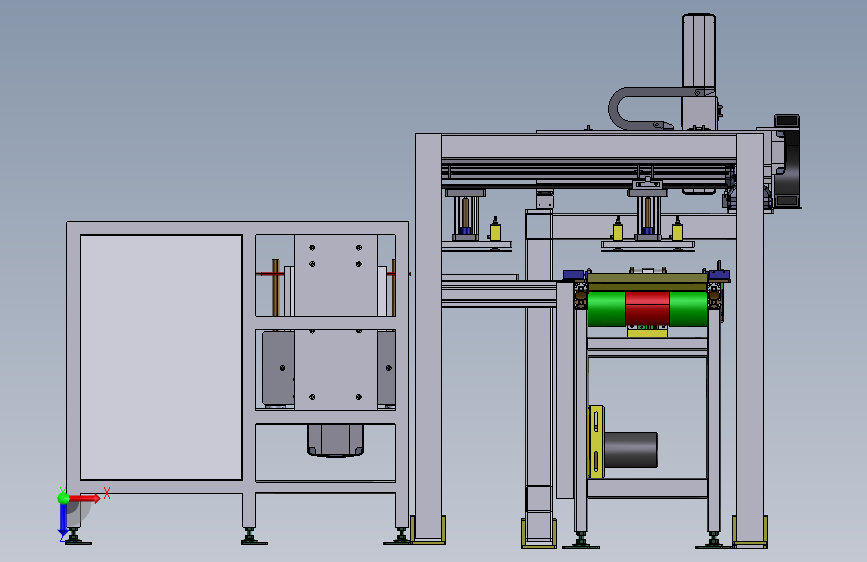Image resolution: width=867 pixels, height=562 pixels.
Task: Click the blue Z axis arrow of the triad
Action: pyautogui.click(x=63, y=521)
